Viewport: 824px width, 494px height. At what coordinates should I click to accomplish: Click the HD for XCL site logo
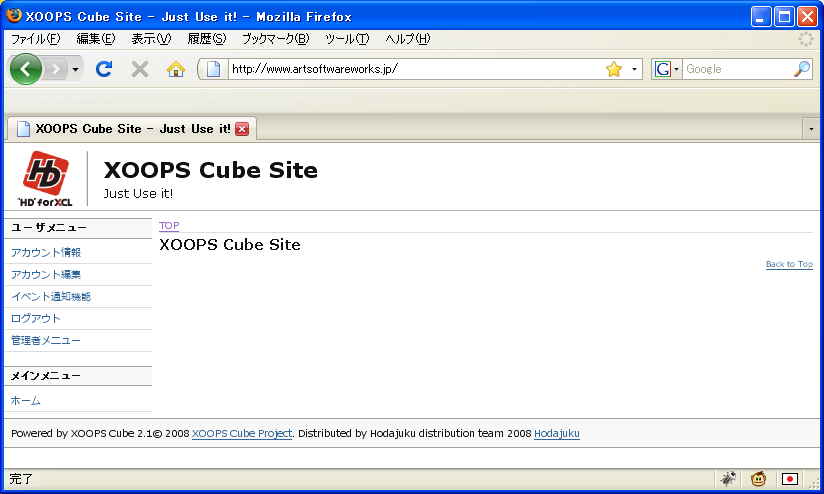[46, 178]
